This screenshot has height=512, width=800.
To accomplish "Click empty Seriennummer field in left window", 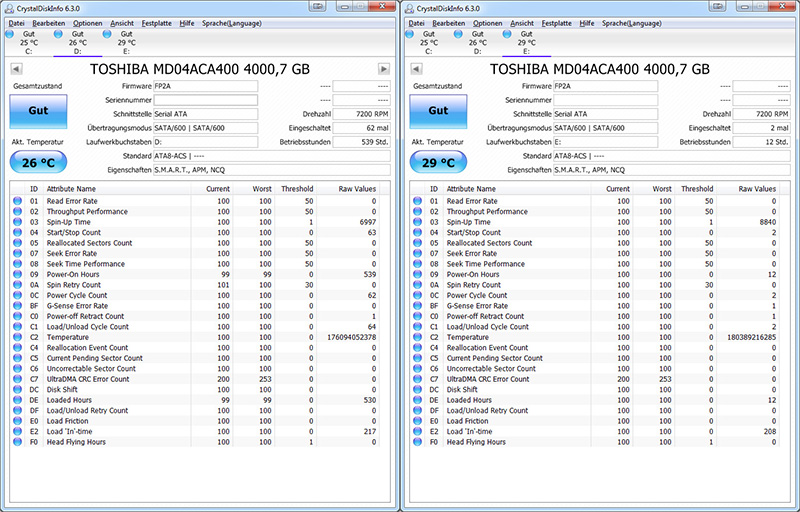I will [x=206, y=100].
